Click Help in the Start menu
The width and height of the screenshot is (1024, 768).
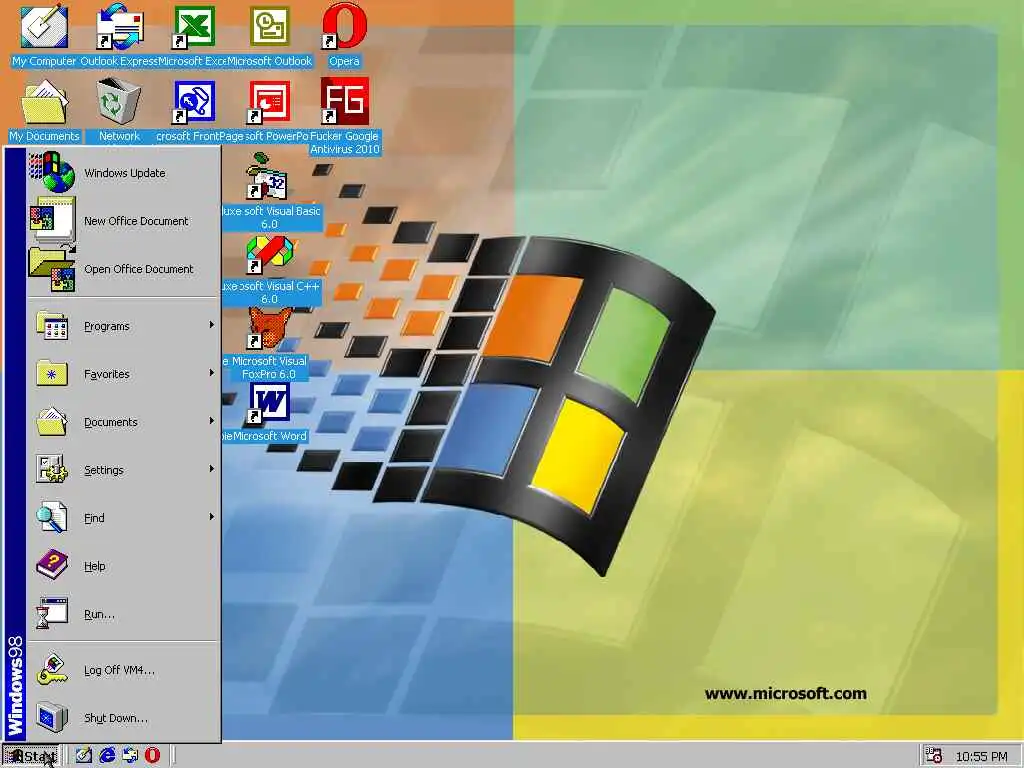[123, 566]
